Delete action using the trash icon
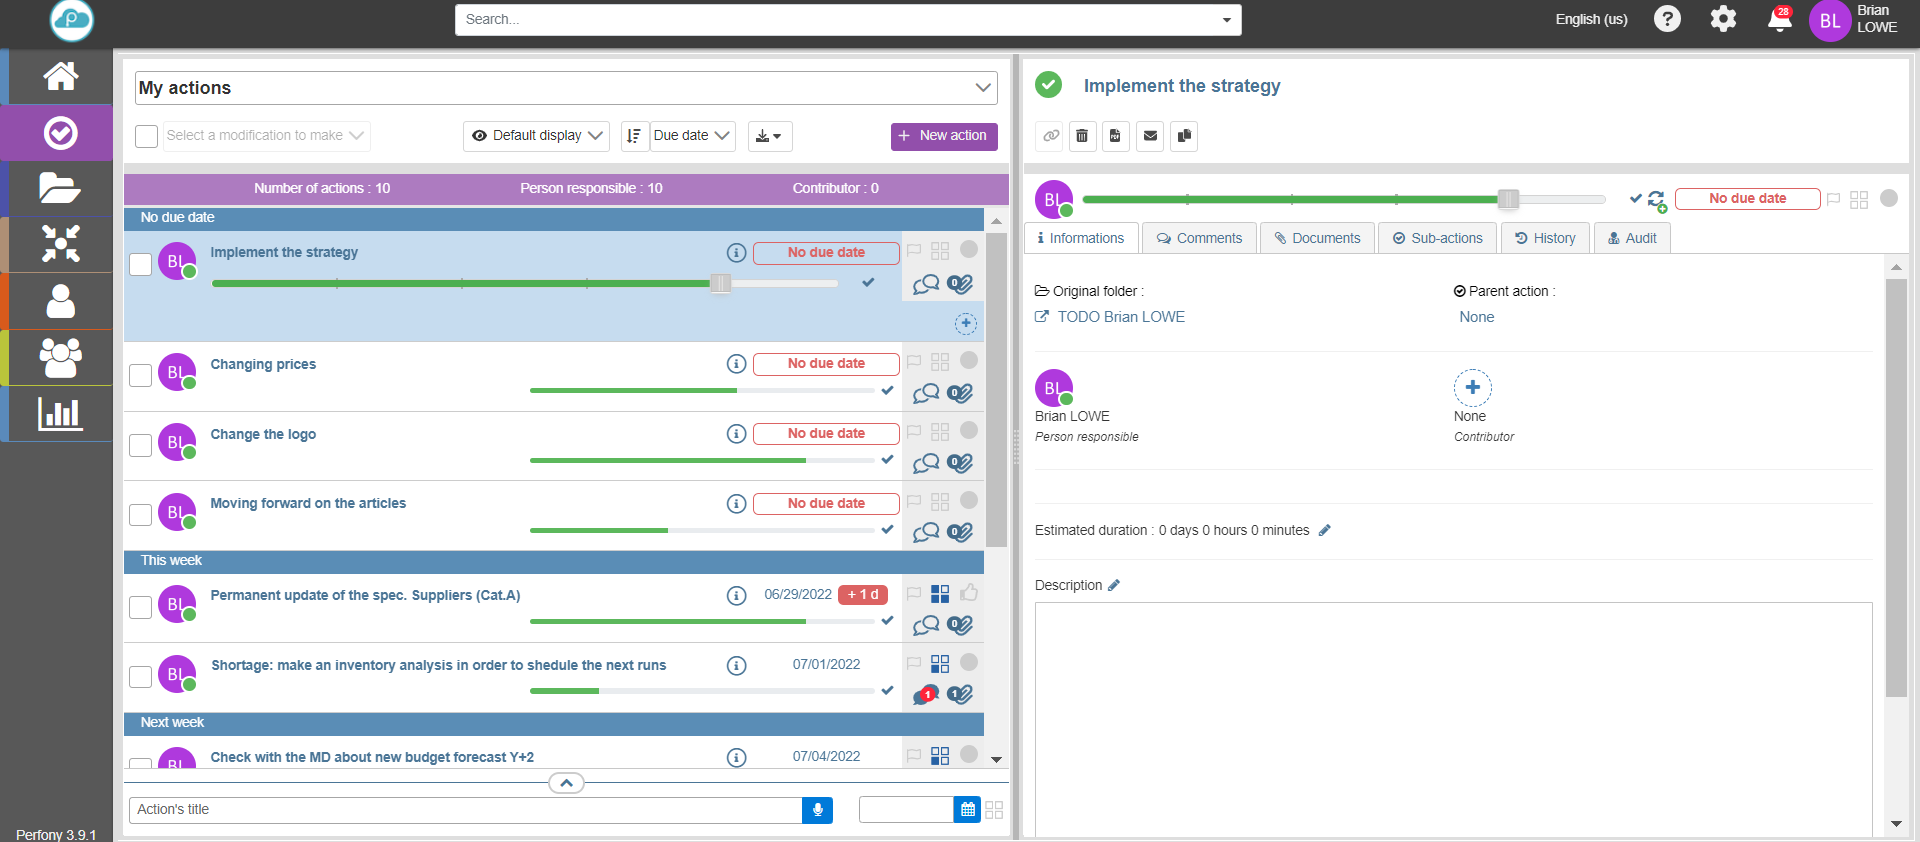 (x=1082, y=136)
